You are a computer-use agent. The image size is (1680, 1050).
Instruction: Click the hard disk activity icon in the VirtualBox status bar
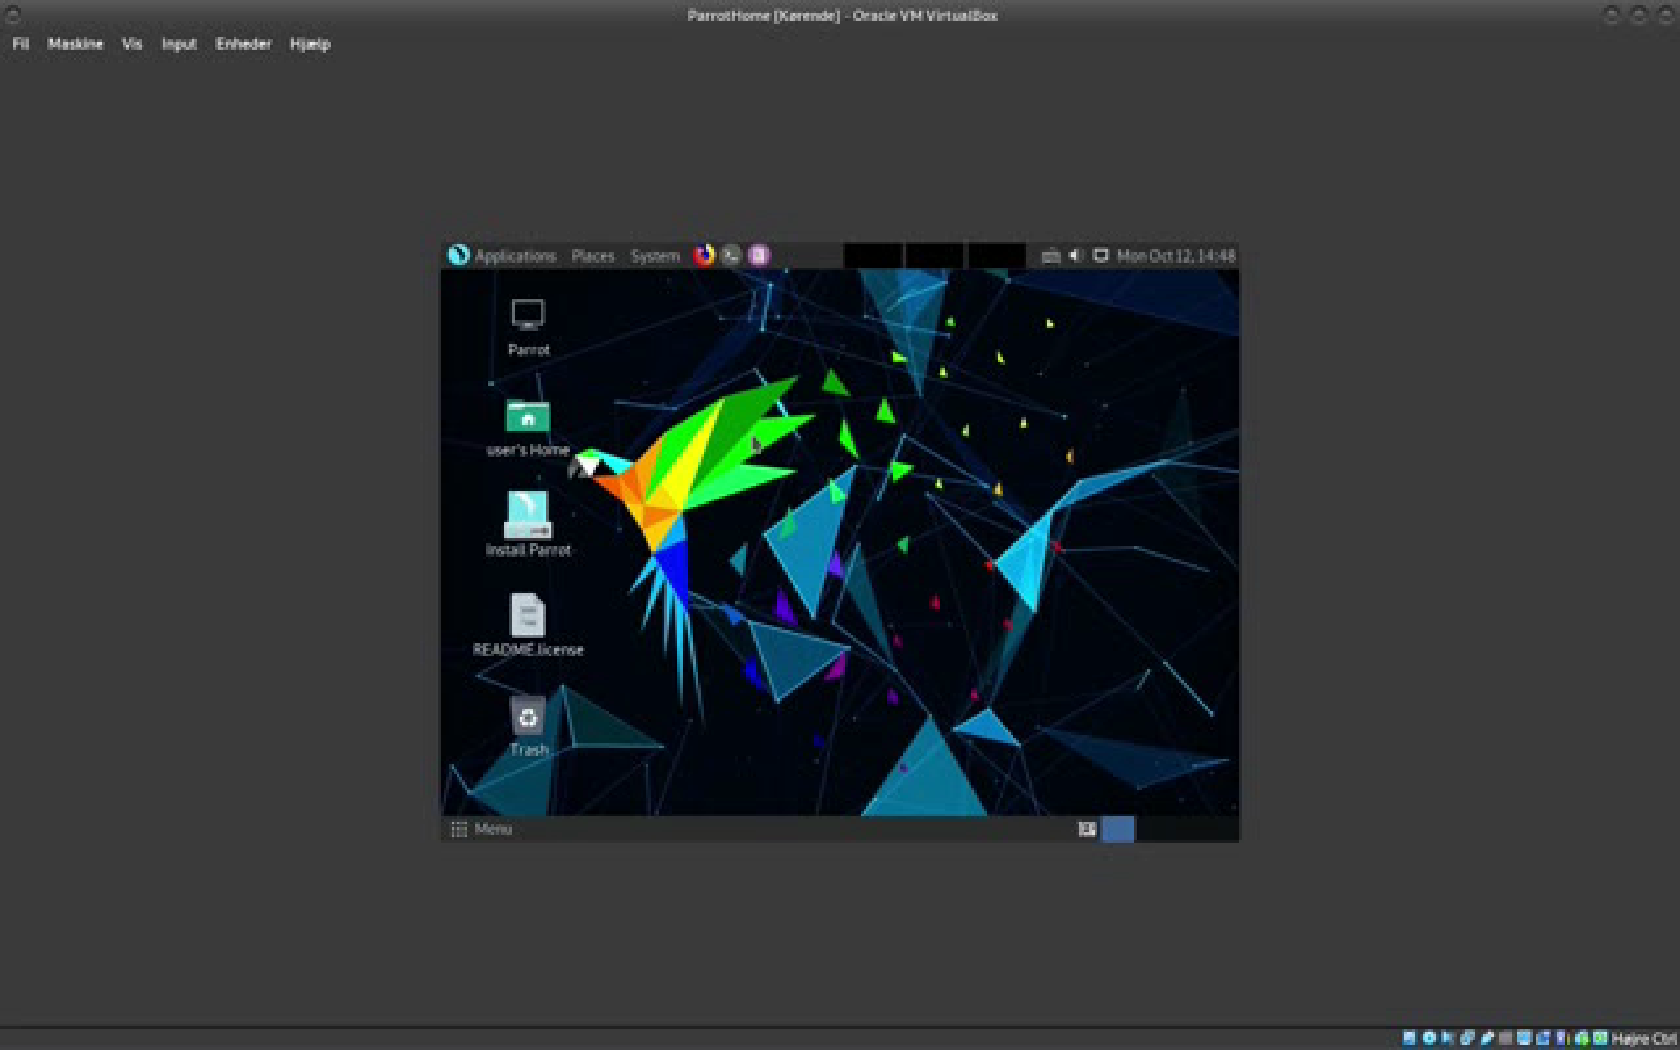pyautogui.click(x=1409, y=1039)
